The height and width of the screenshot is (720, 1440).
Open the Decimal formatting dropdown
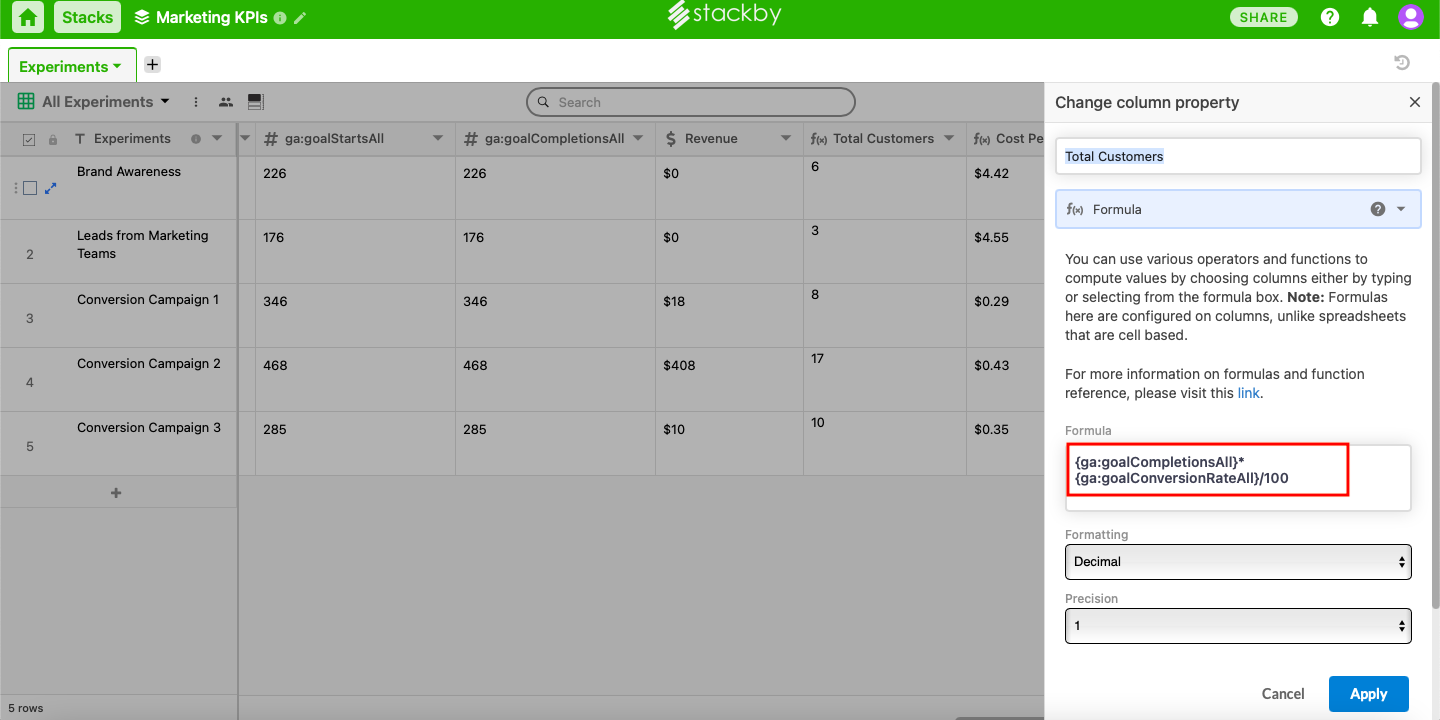[1238, 562]
